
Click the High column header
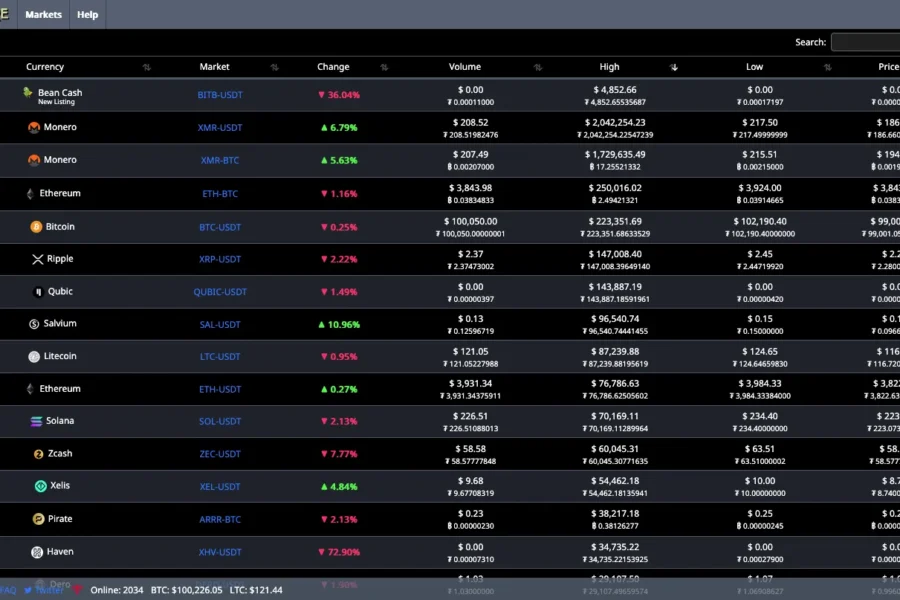[x=609, y=67]
